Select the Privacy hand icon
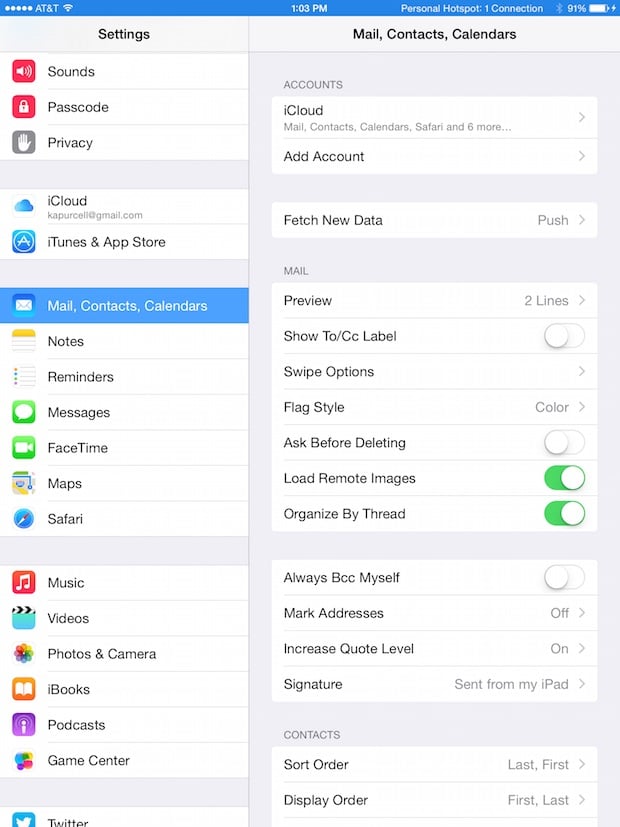 point(24,142)
